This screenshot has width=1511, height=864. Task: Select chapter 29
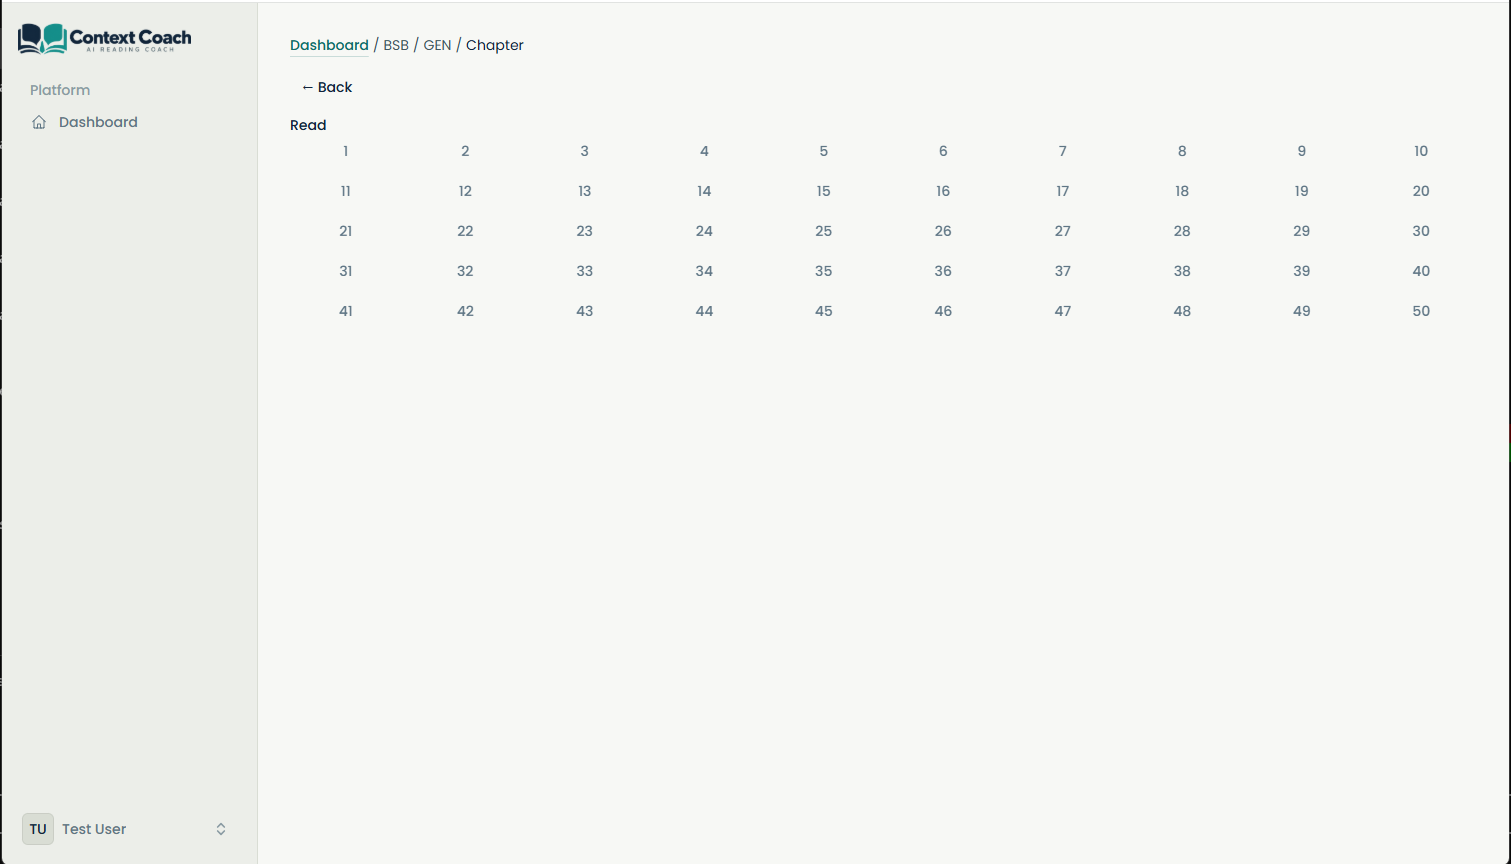[1302, 231]
